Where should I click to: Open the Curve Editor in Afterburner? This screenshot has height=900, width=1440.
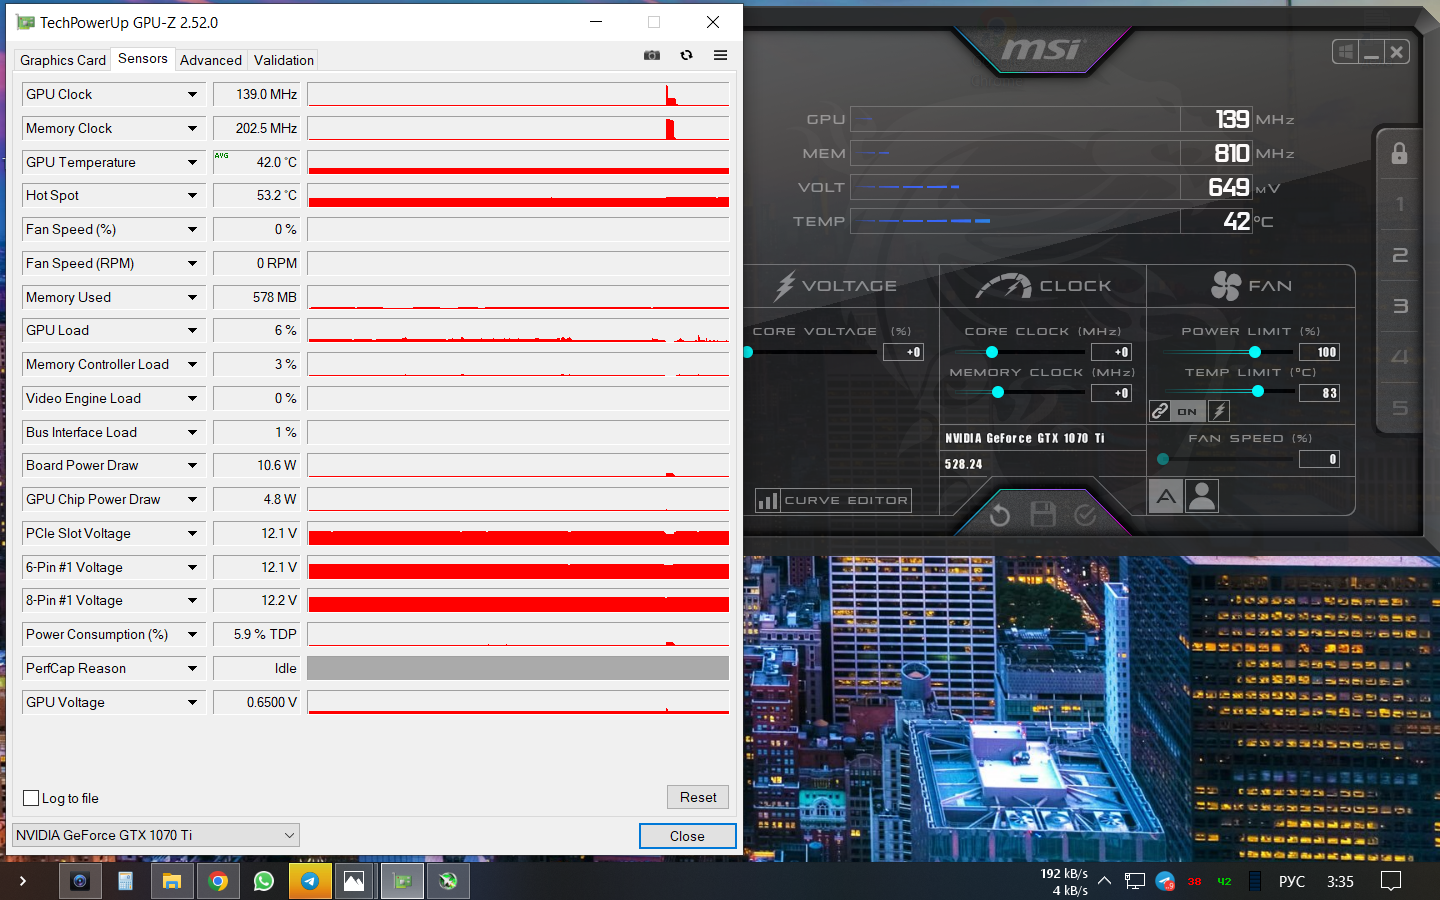[x=834, y=500]
